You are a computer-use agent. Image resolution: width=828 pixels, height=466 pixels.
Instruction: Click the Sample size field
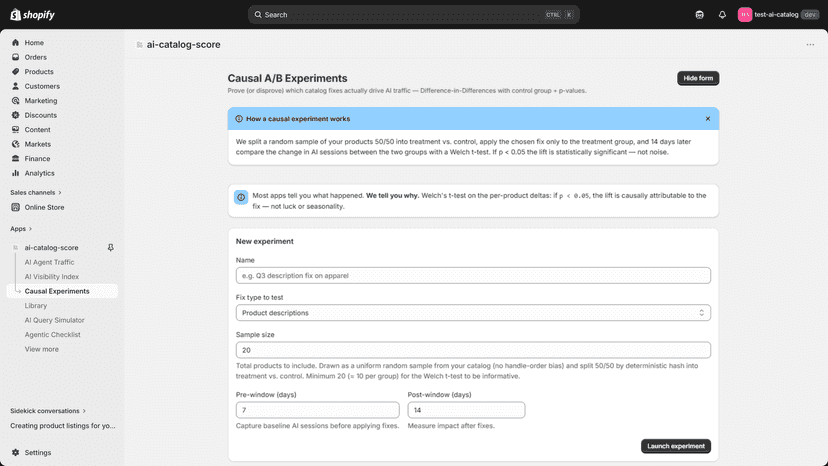tap(473, 350)
